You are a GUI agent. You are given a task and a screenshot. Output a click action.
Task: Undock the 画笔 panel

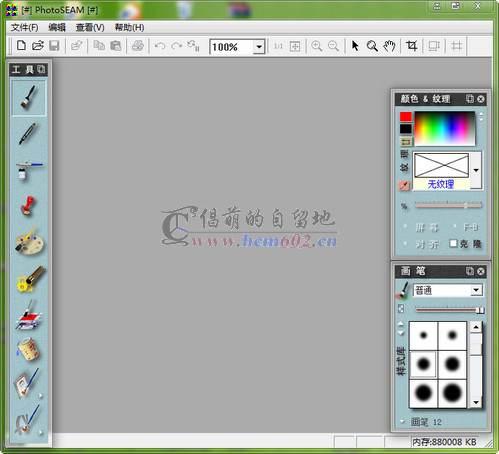(470, 271)
